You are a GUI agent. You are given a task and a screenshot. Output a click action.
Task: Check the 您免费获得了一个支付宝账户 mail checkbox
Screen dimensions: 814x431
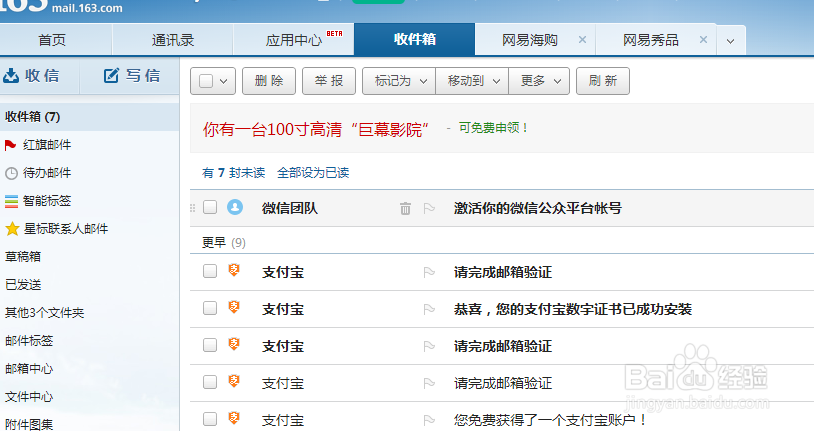(x=210, y=419)
